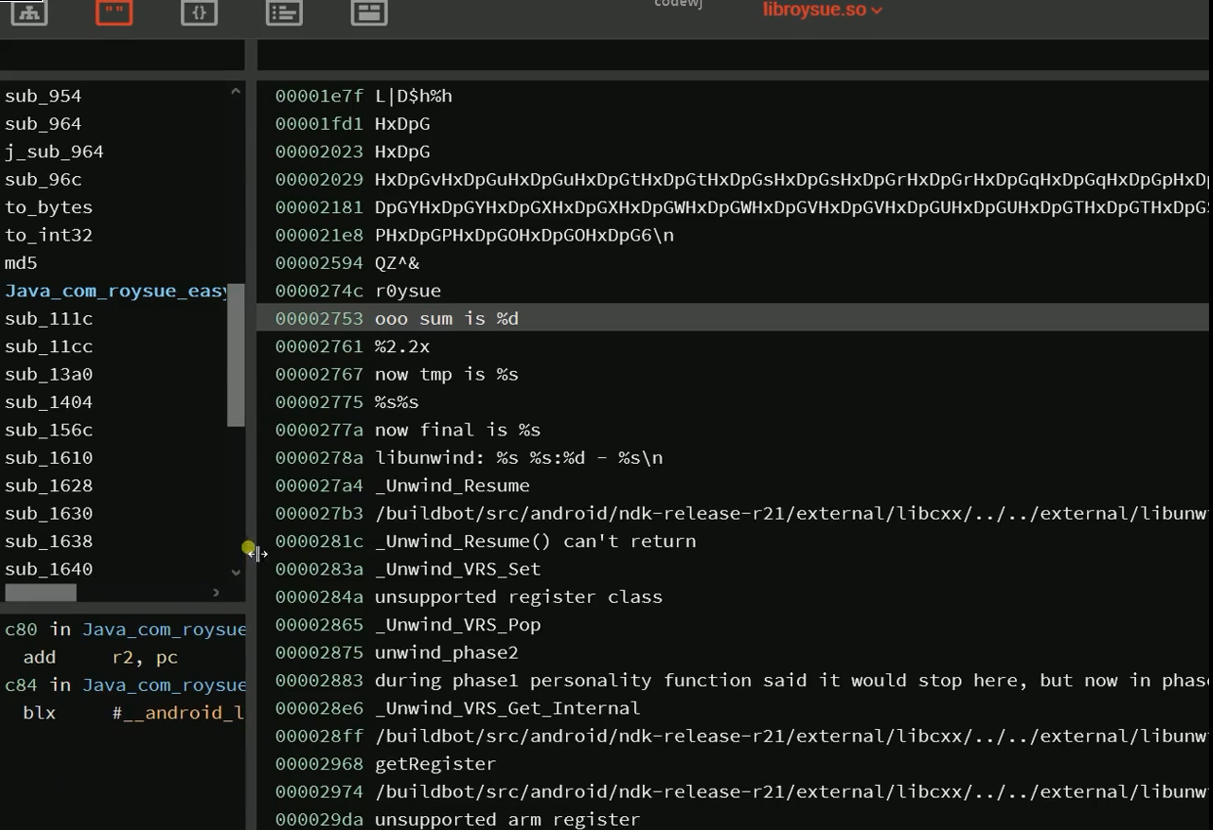The image size is (1213, 830).
Task: Select the 'r0ysue' string row
Action: coord(732,291)
